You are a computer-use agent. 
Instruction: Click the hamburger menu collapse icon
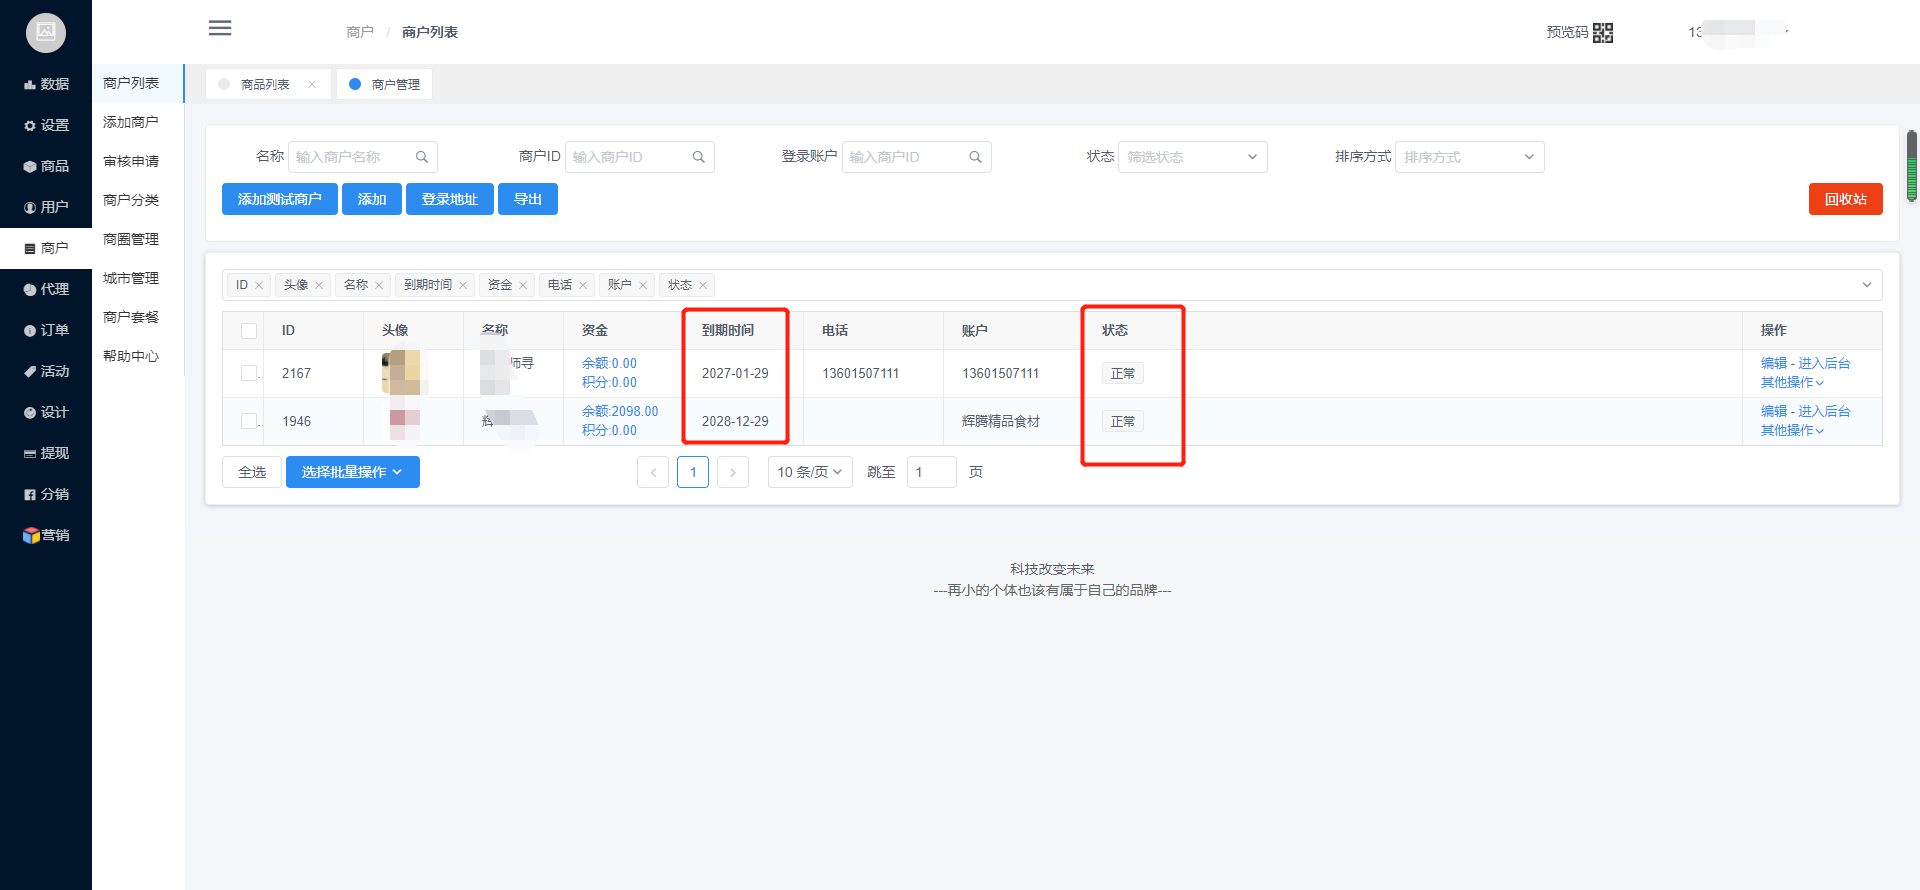coord(220,28)
